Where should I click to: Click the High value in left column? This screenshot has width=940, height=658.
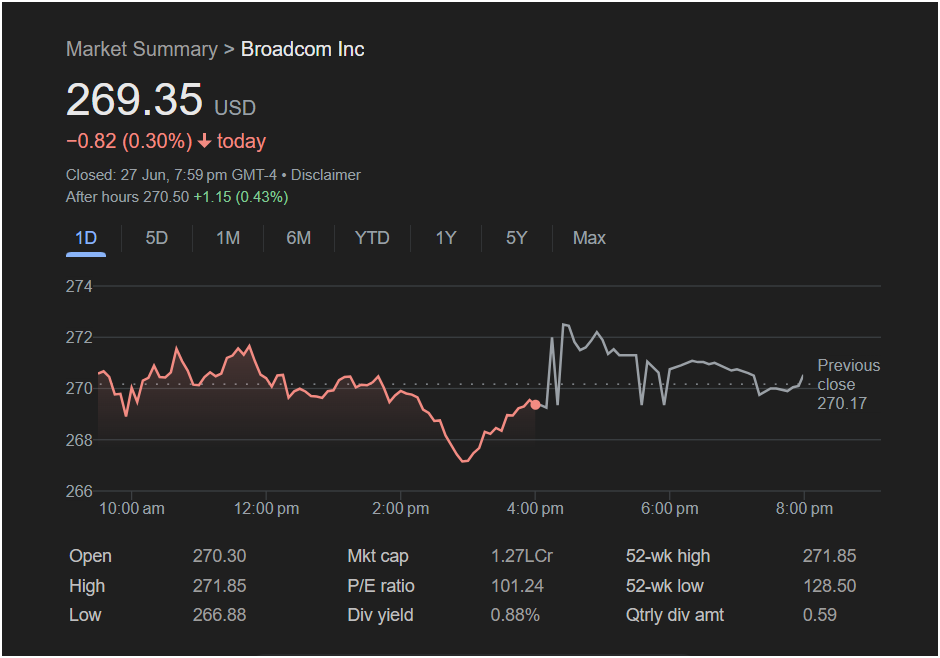point(219,586)
